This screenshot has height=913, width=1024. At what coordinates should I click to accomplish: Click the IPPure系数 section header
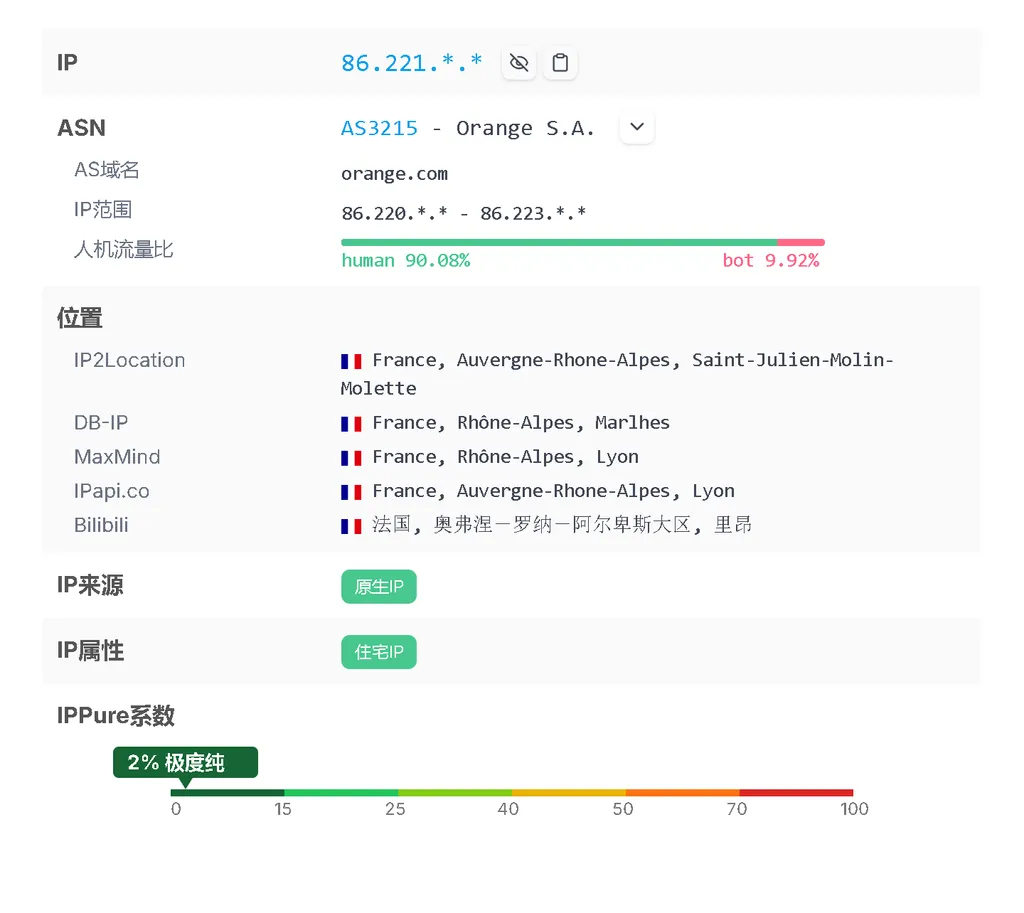[116, 715]
